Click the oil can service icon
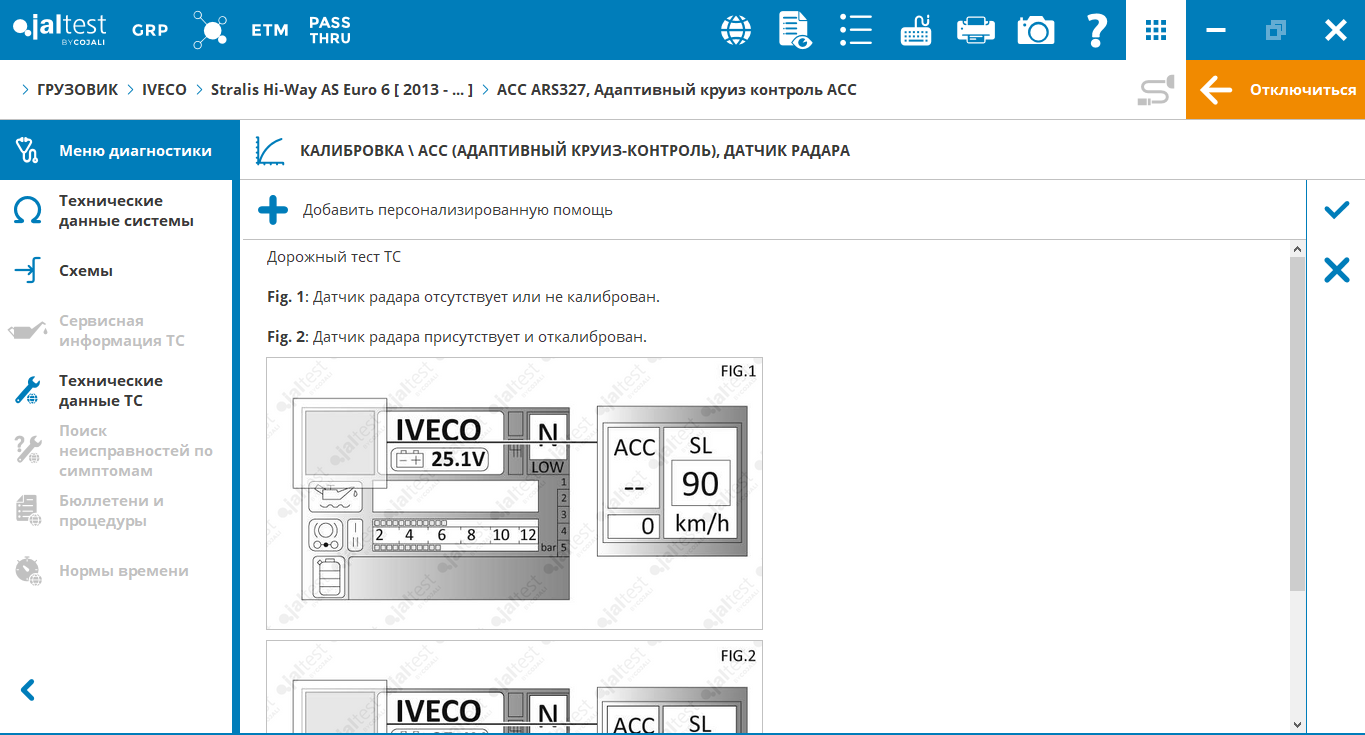1365x735 pixels. click(x=28, y=331)
